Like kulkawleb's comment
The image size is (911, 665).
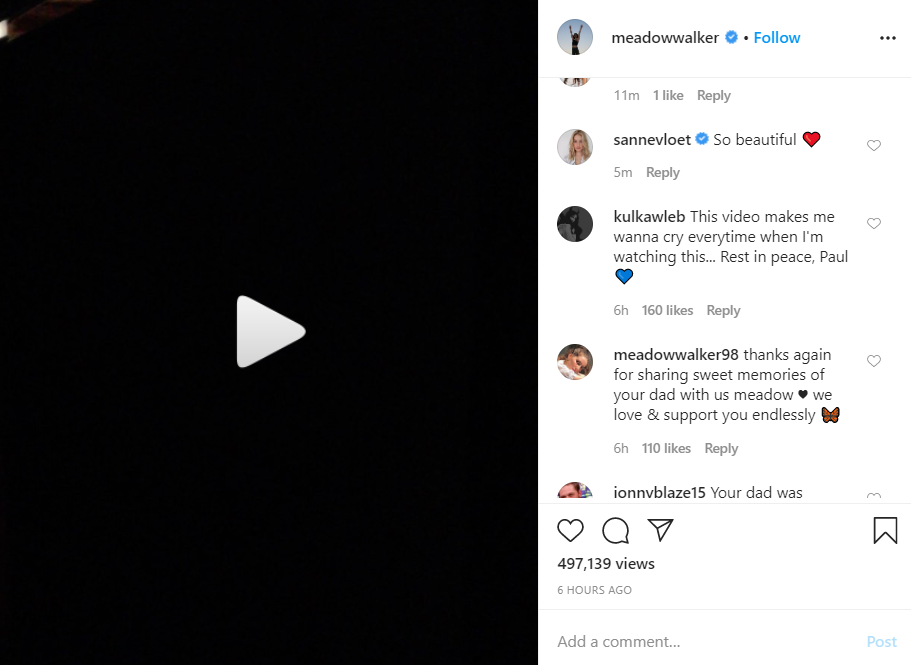pyautogui.click(x=874, y=223)
